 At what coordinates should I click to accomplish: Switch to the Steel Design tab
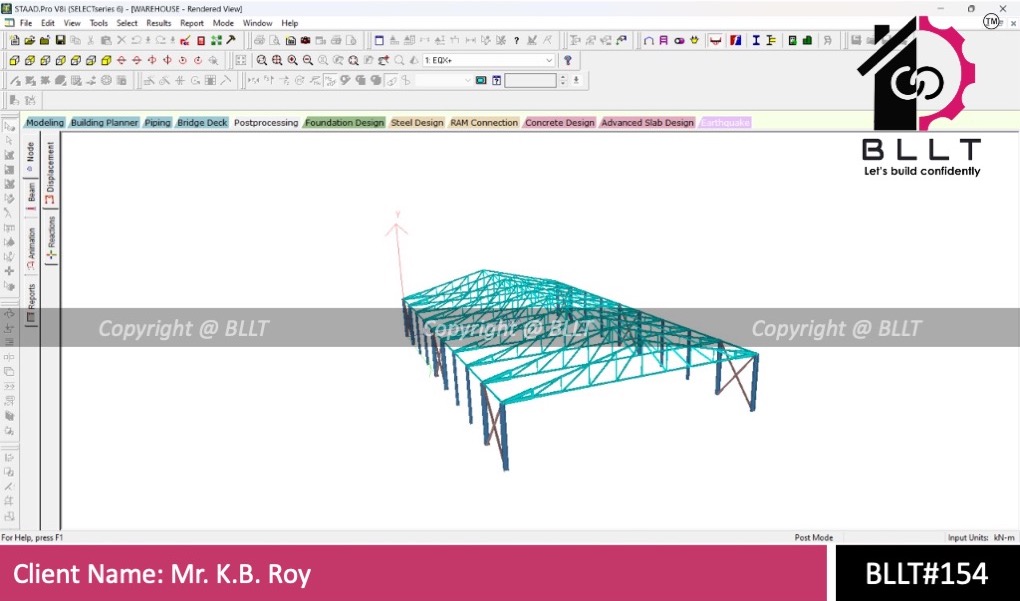click(417, 122)
